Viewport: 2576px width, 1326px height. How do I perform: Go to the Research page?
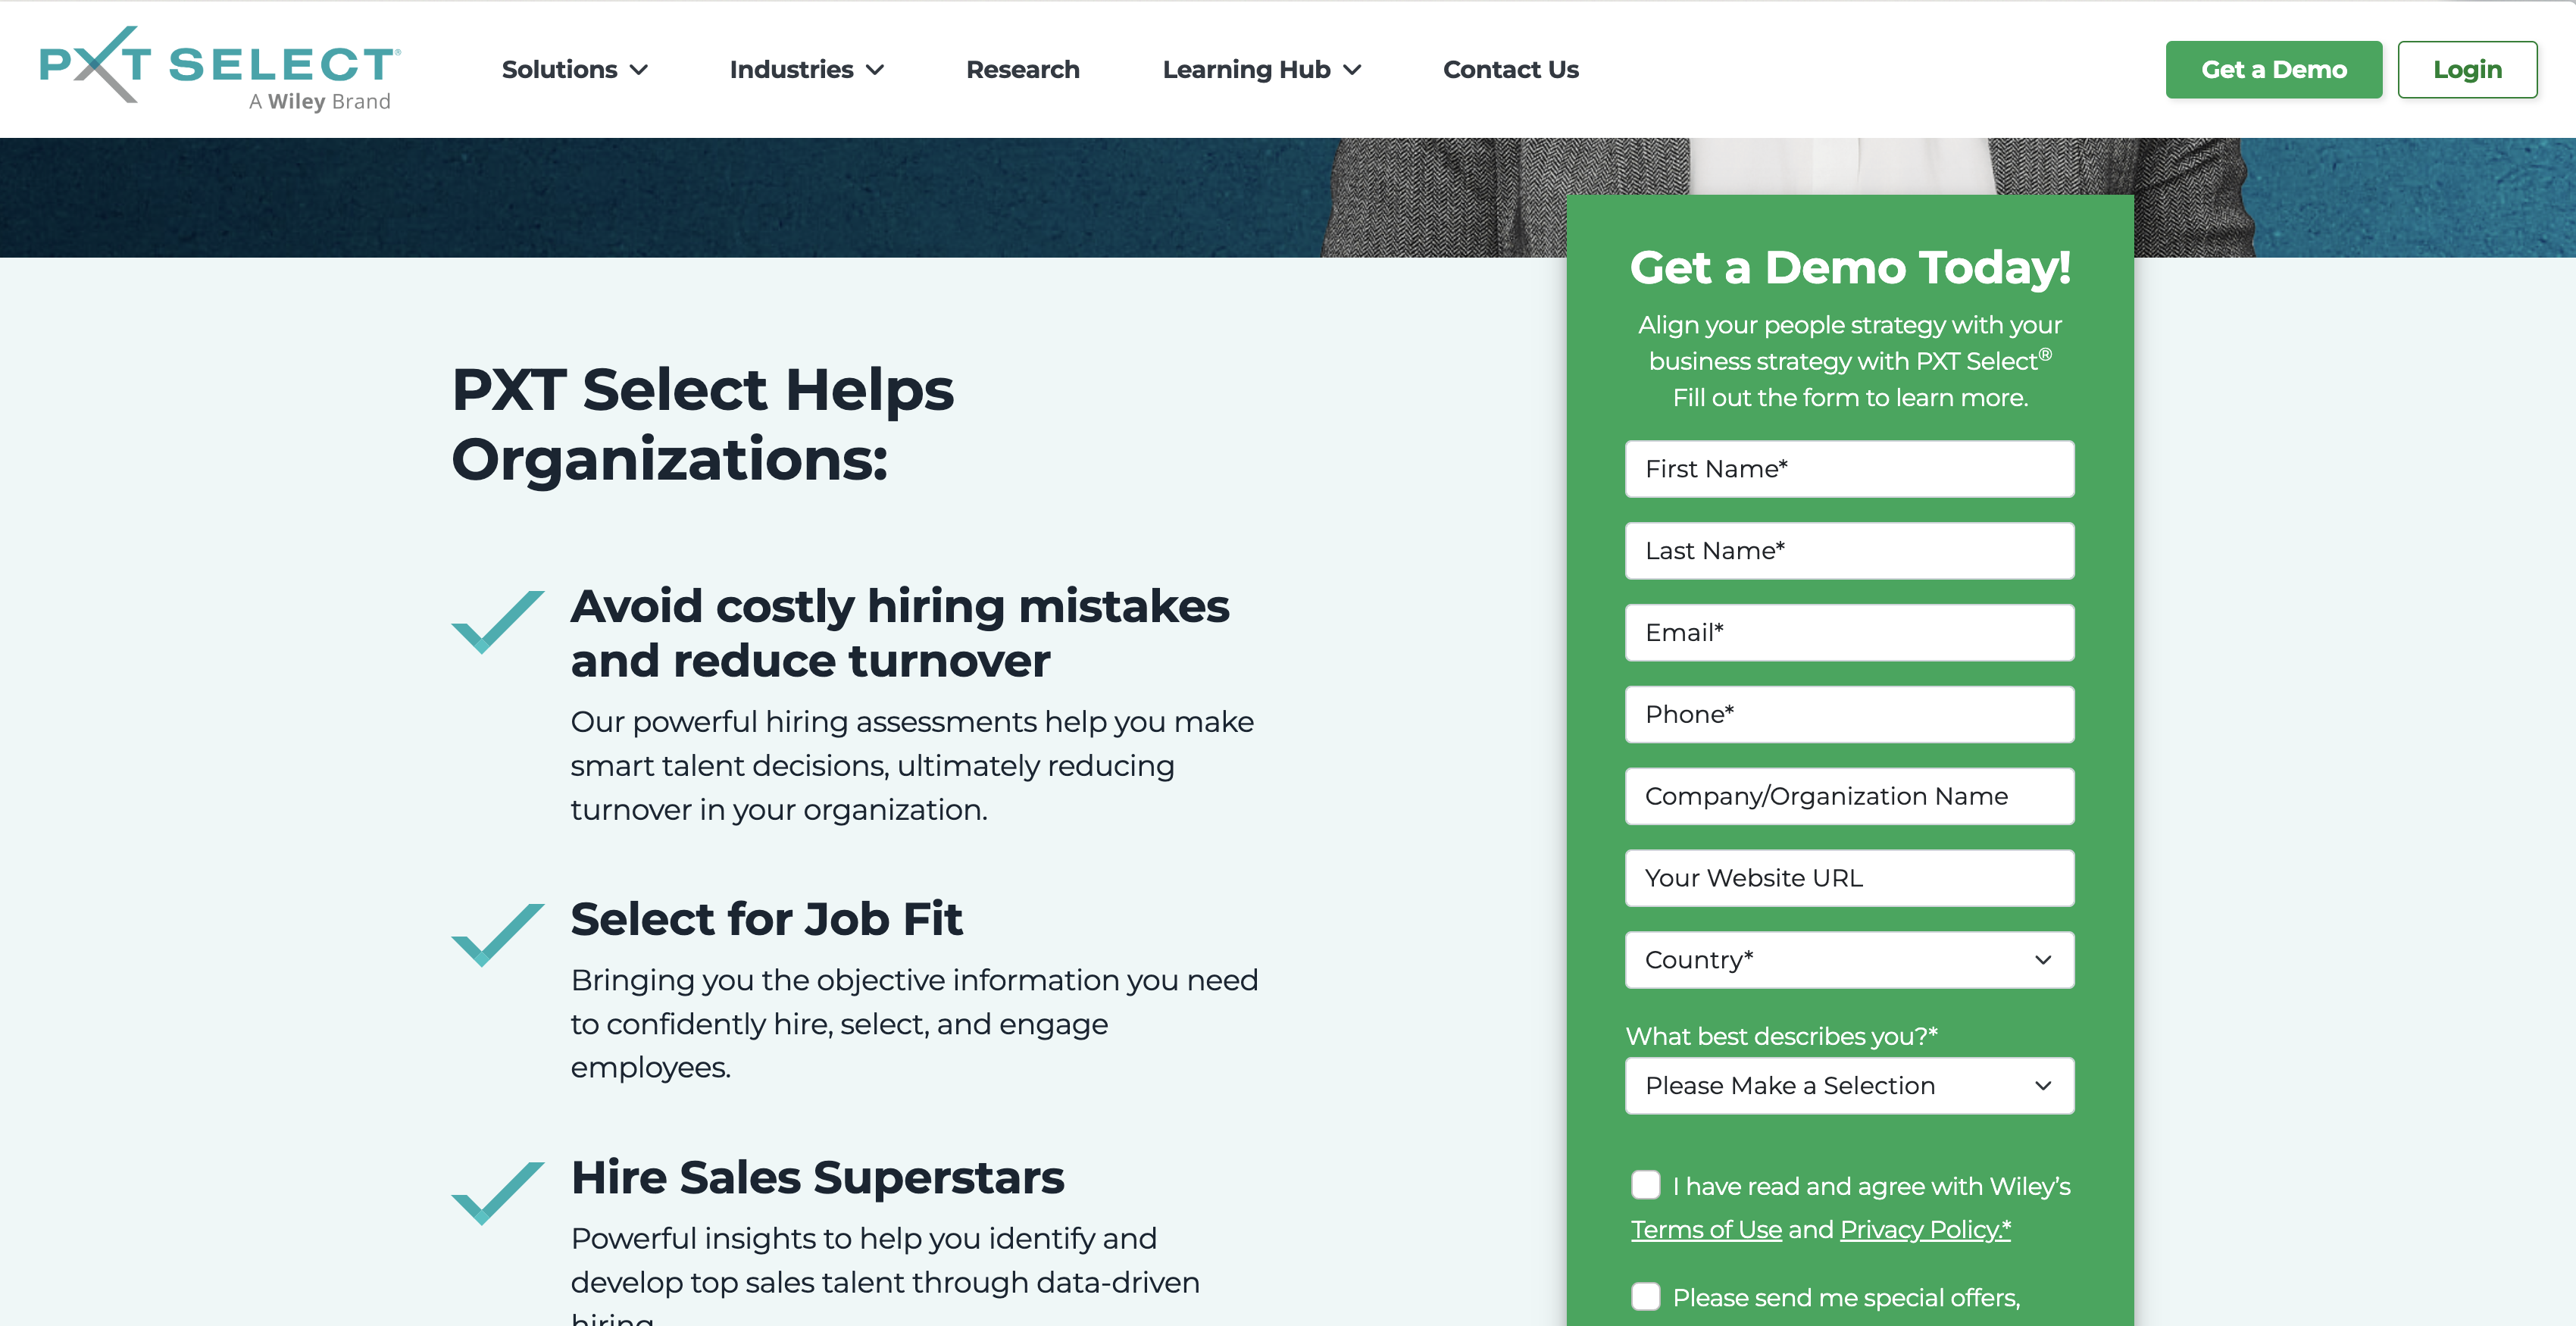(1022, 69)
